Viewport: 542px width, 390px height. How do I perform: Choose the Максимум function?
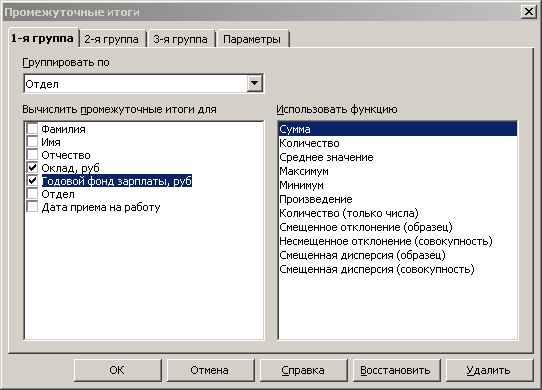click(x=398, y=171)
